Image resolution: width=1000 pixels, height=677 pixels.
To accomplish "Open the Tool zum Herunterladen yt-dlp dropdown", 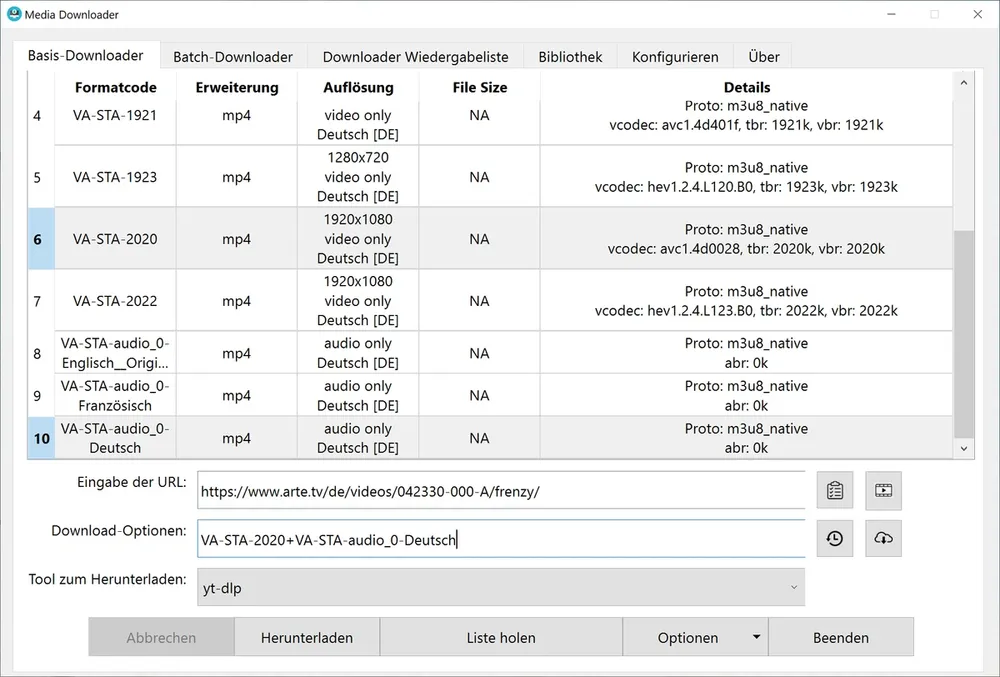I will (501, 588).
